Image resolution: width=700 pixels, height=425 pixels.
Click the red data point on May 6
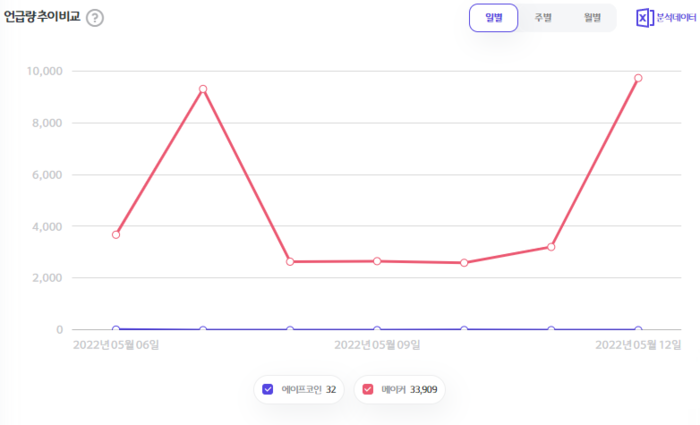[x=116, y=235]
